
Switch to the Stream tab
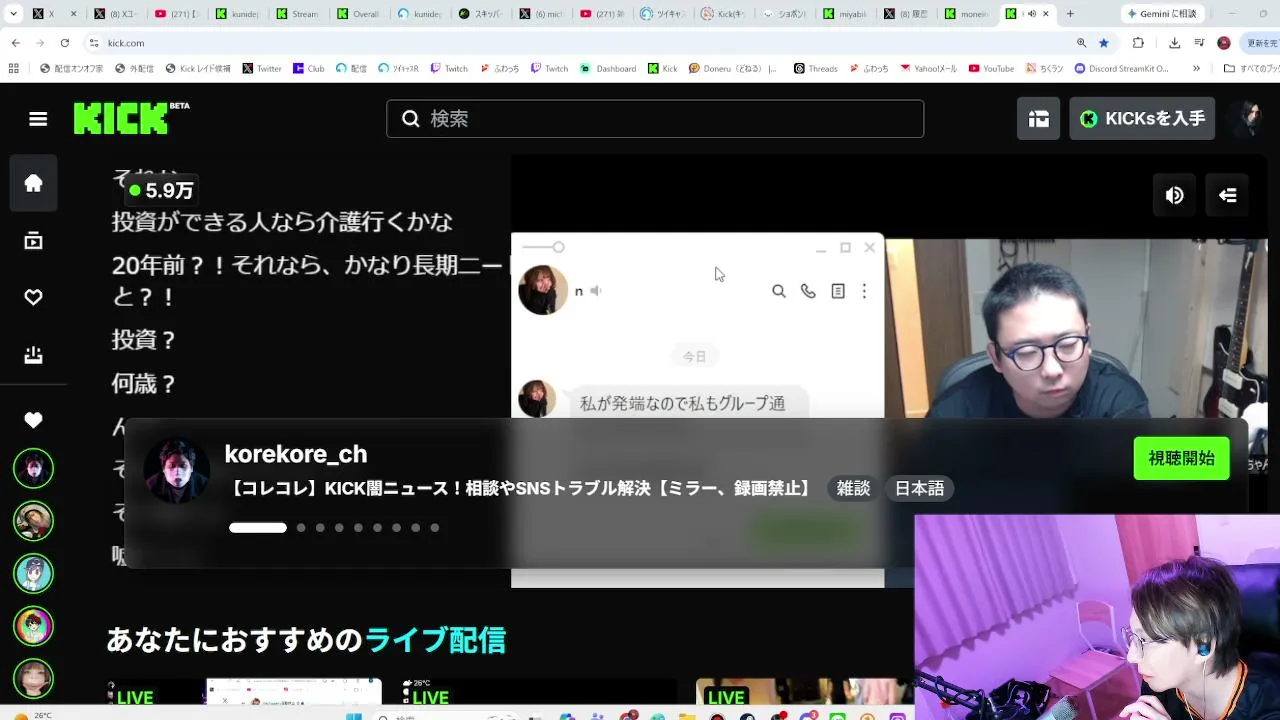[x=297, y=14]
